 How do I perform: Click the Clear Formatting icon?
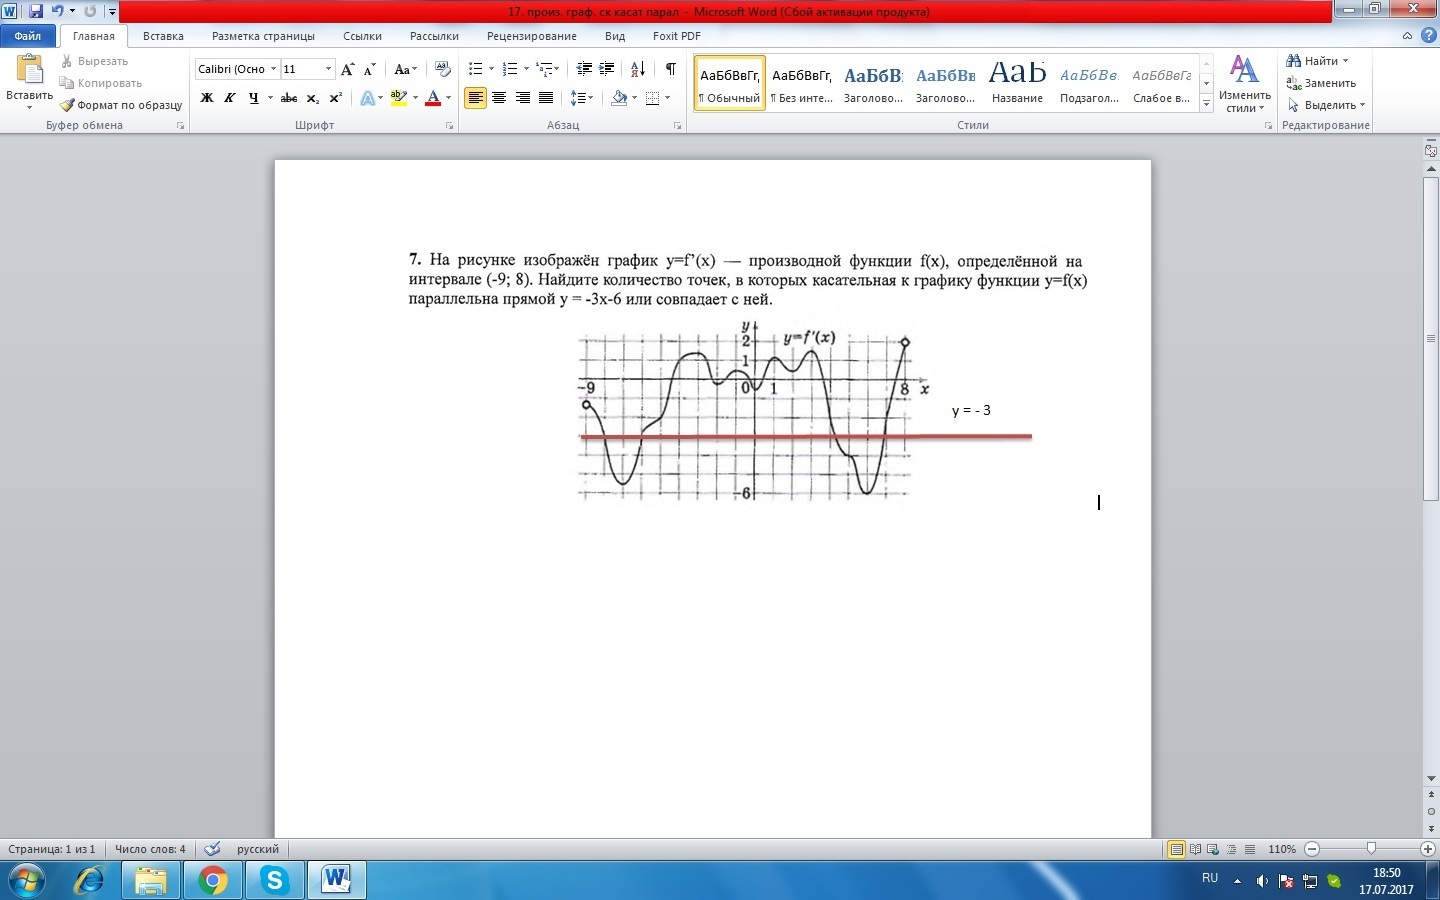coord(443,69)
